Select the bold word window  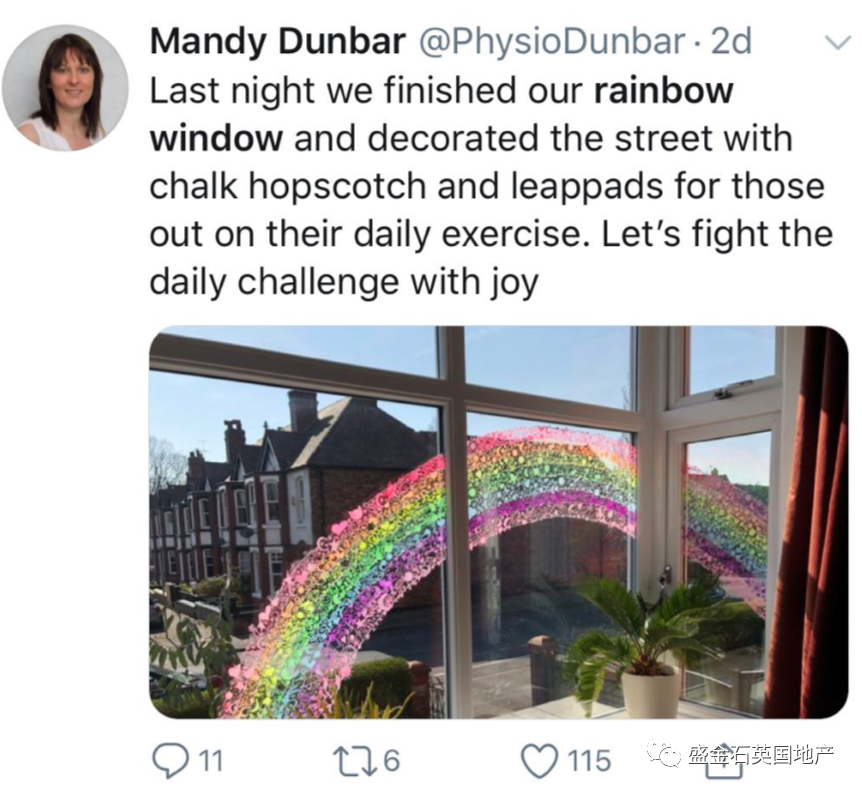coord(217,138)
